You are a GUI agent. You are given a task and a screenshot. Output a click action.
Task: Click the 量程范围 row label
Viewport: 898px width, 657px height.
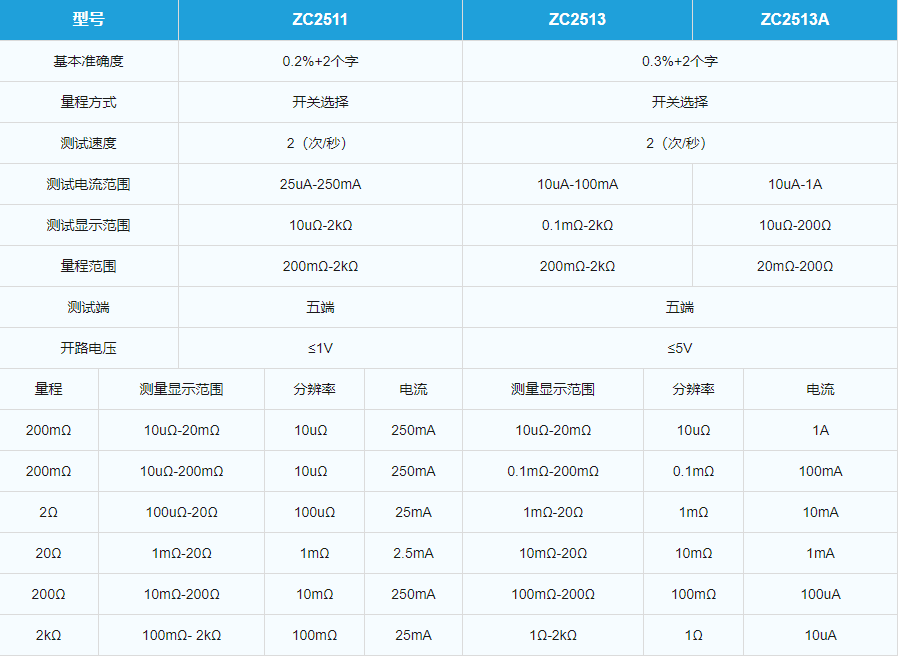point(89,266)
